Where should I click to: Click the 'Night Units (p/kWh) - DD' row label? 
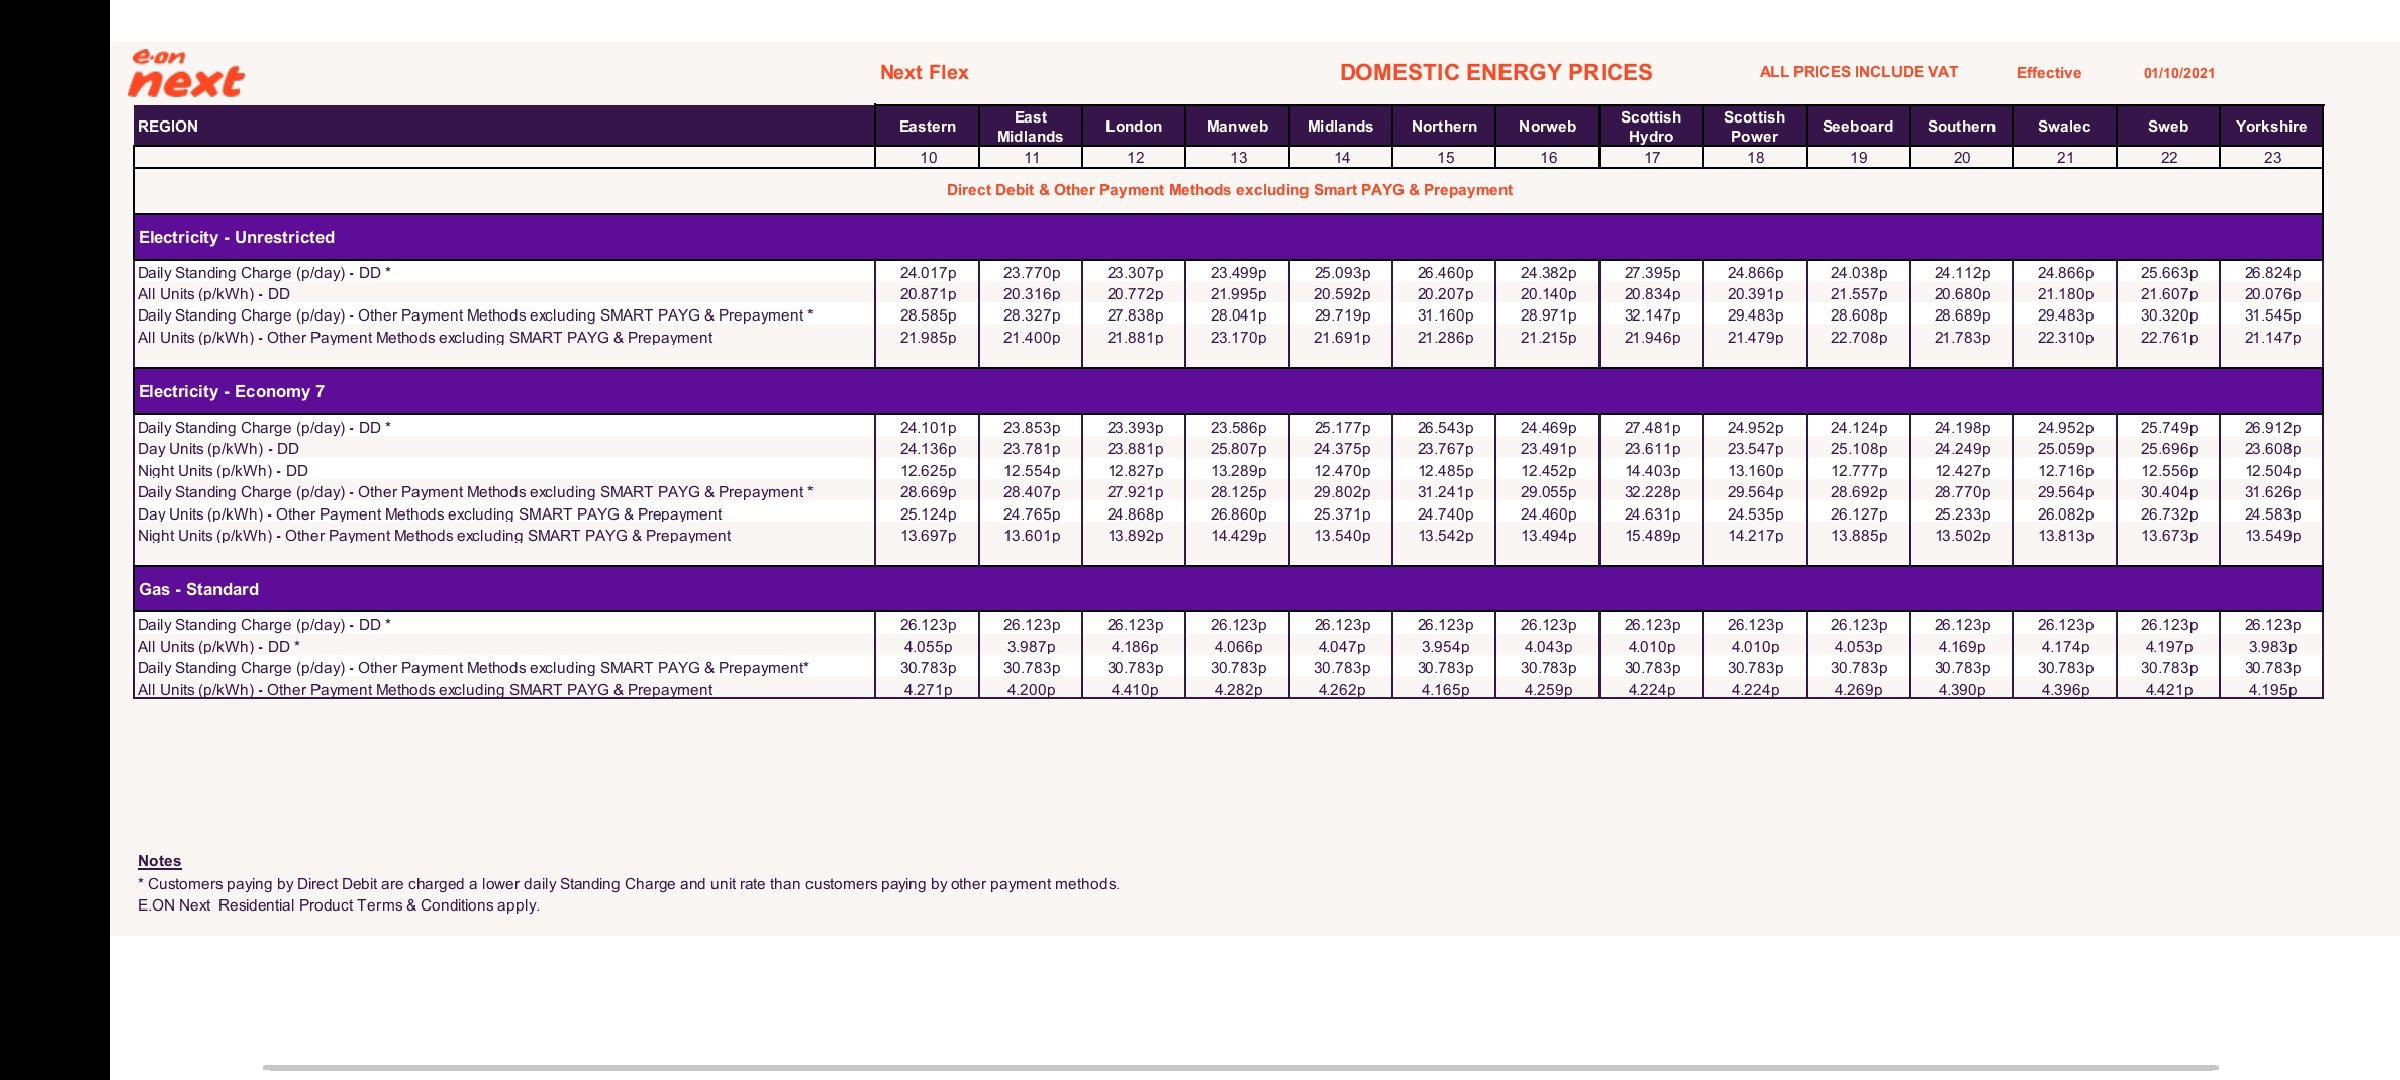point(223,471)
